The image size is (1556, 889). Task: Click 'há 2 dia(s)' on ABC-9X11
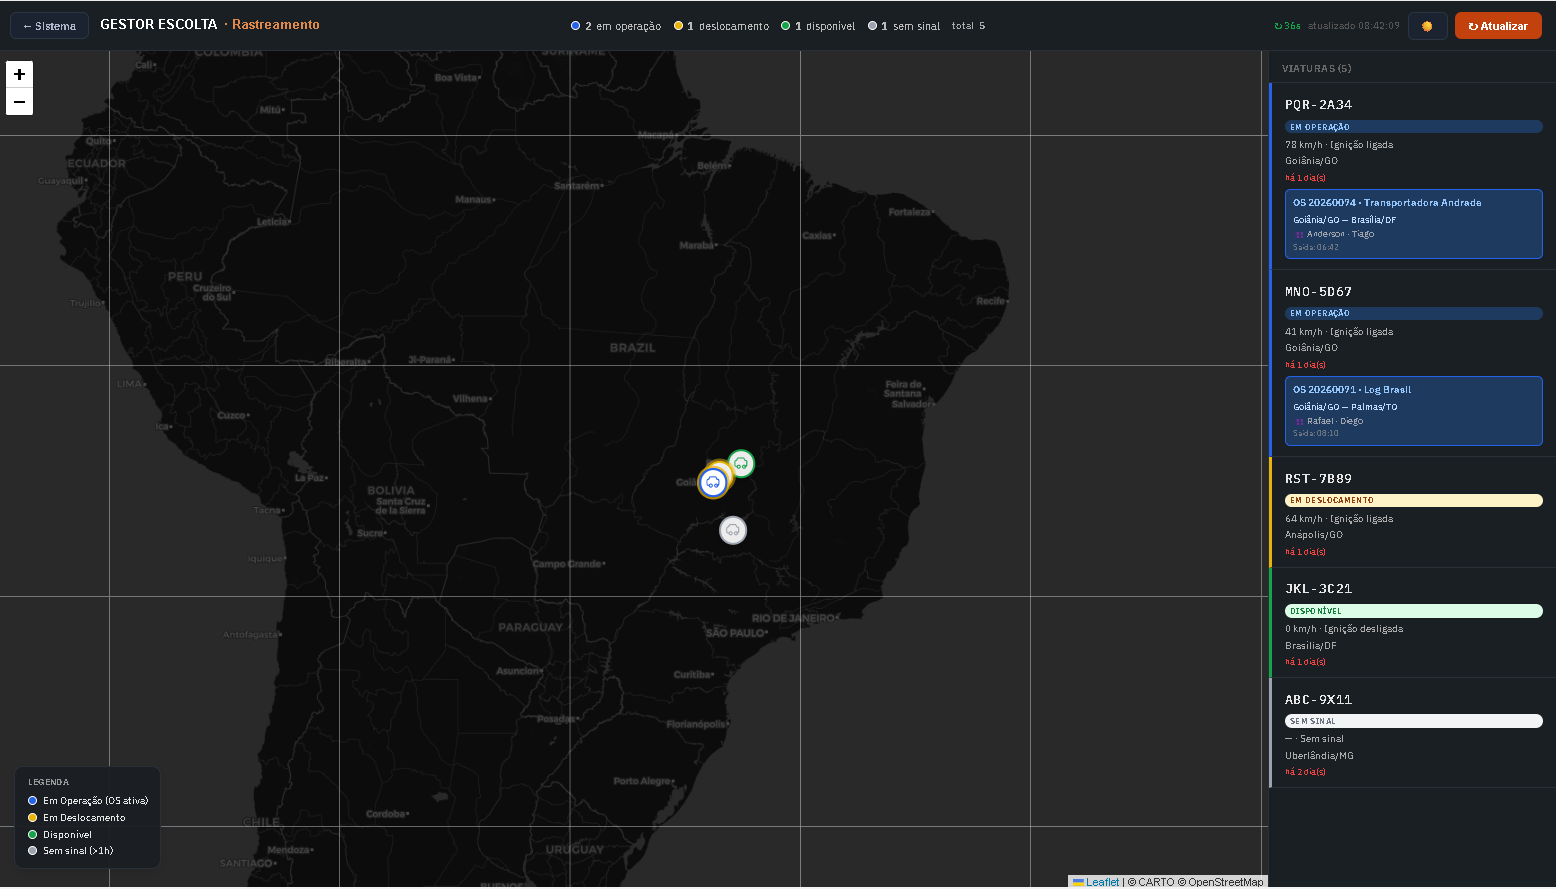1305,772
